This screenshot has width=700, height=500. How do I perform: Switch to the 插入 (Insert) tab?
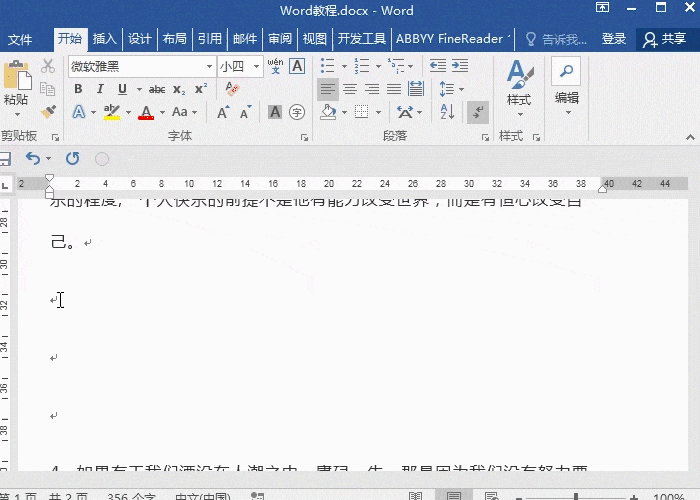point(104,39)
